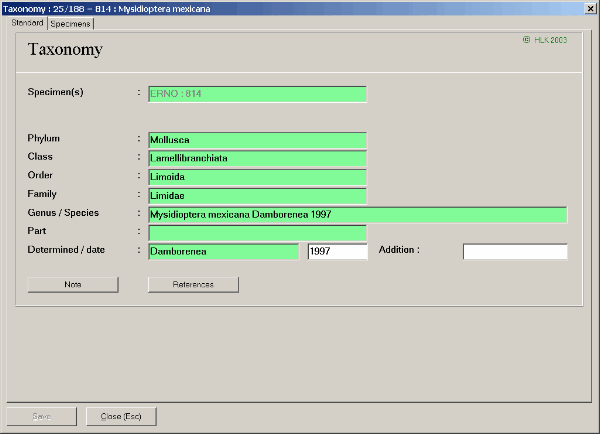Focus the Determined field Damborenea
The image size is (600, 434).
click(x=223, y=251)
